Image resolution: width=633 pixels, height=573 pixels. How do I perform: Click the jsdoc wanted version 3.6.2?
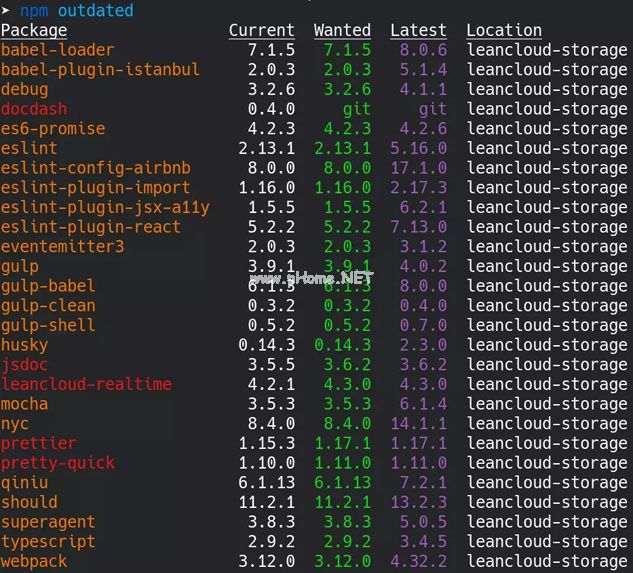[342, 365]
